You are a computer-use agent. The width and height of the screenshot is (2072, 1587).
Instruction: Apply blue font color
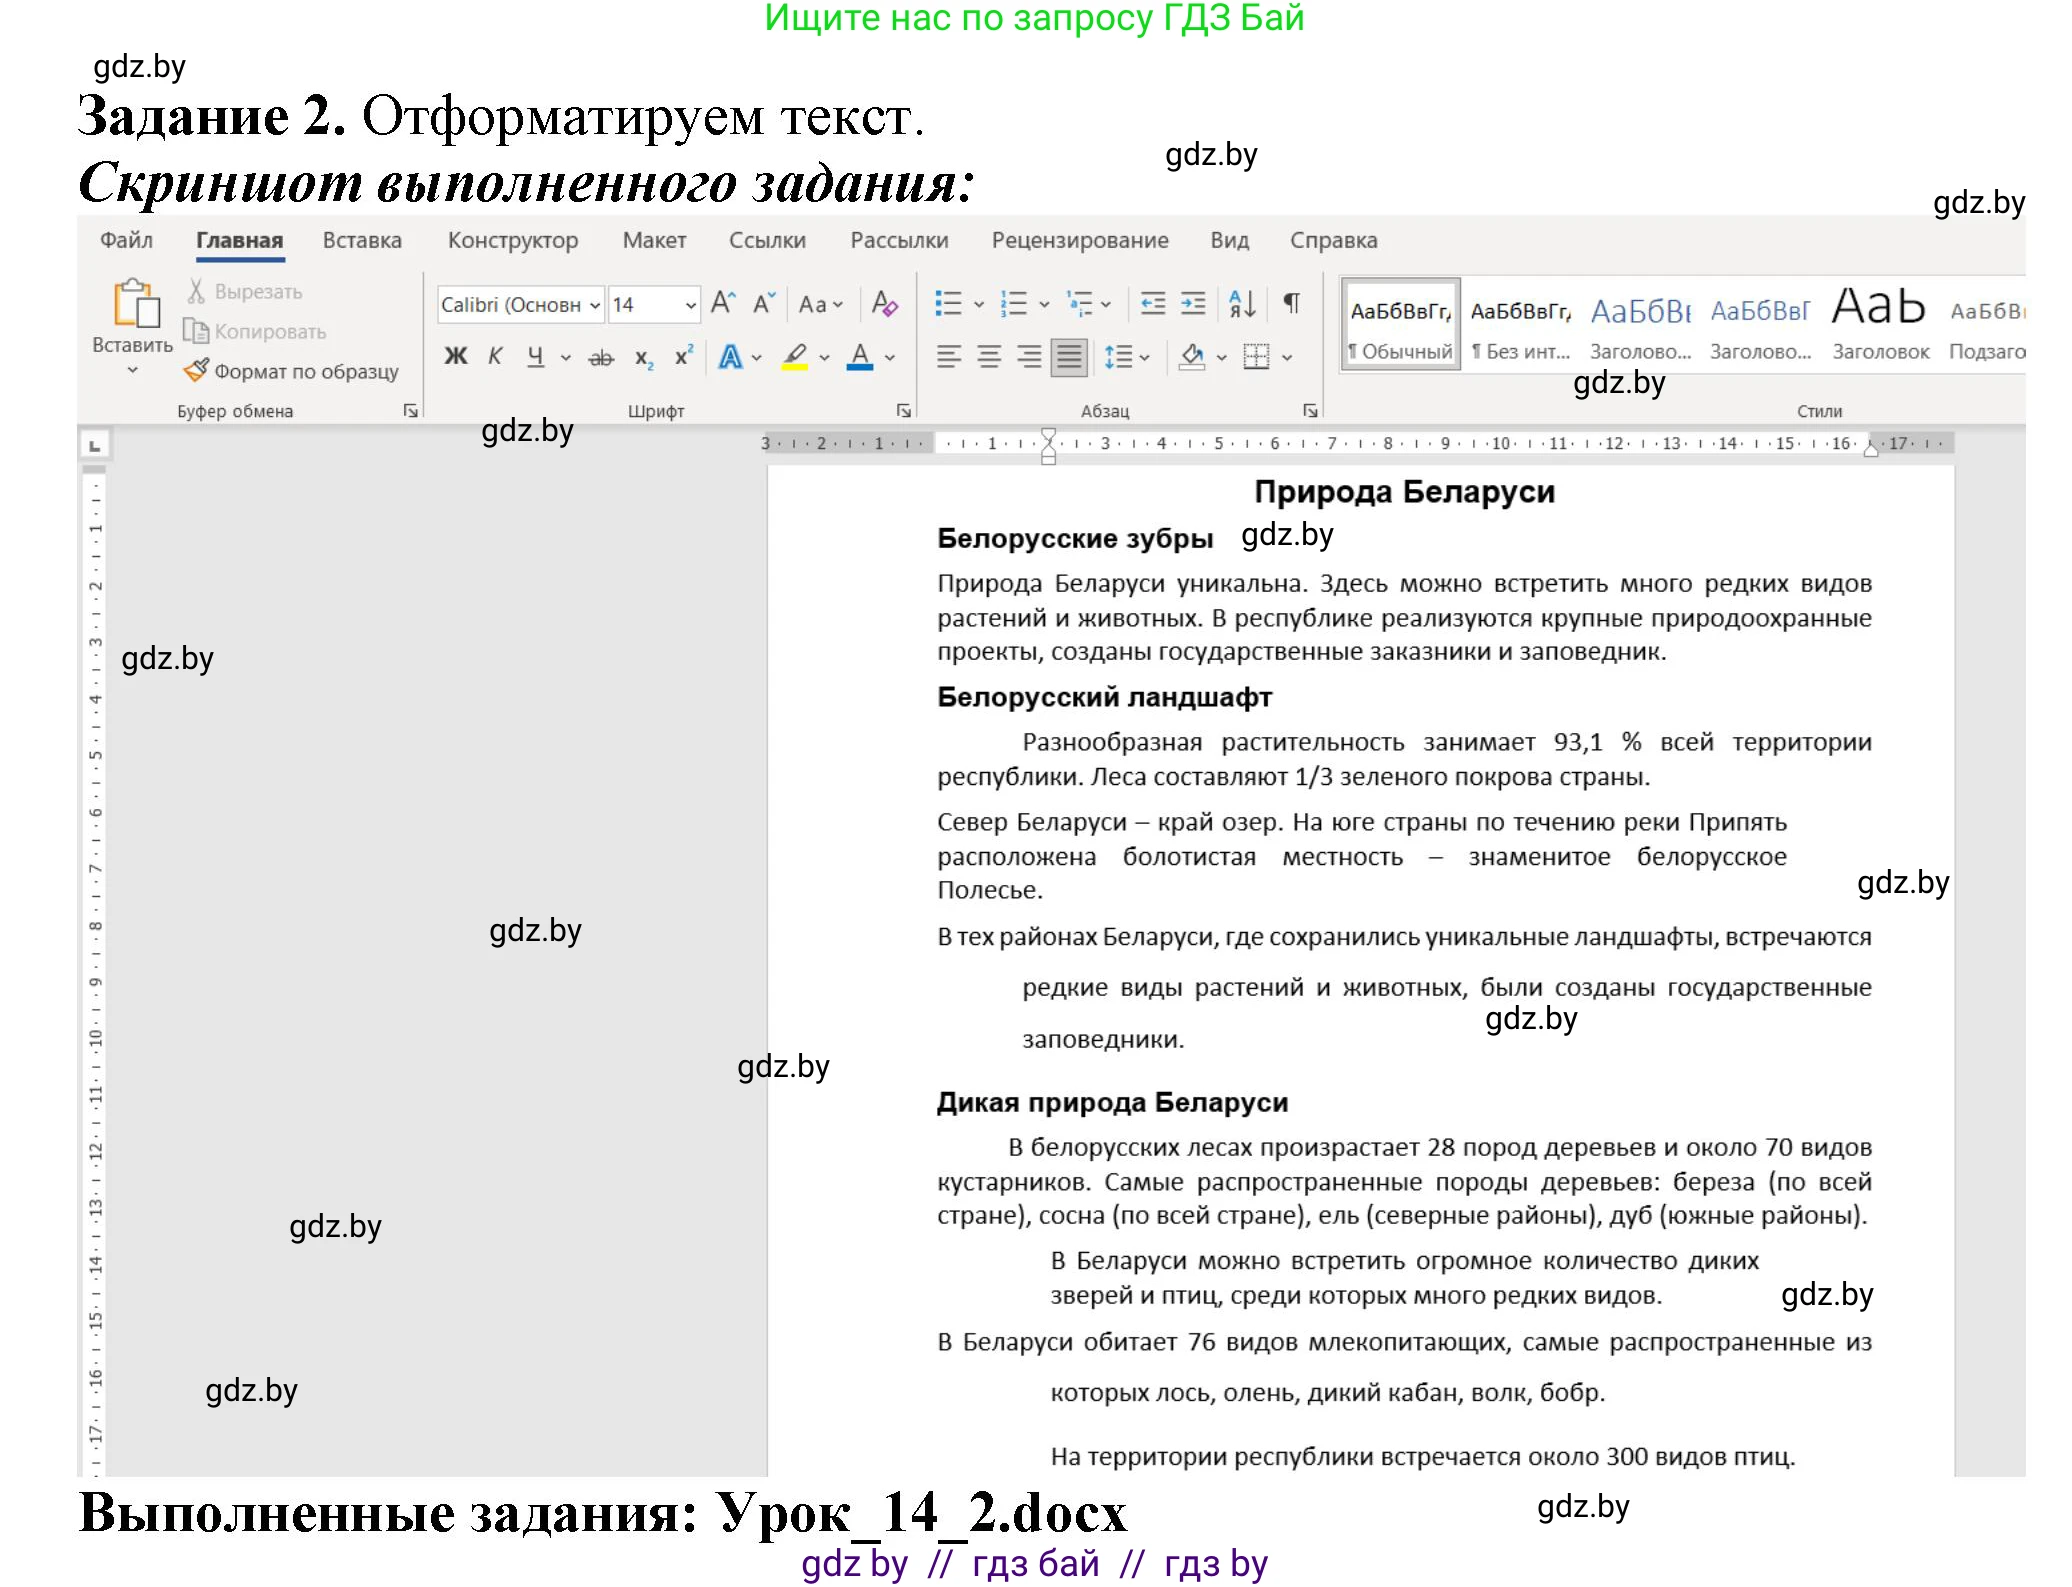[860, 357]
